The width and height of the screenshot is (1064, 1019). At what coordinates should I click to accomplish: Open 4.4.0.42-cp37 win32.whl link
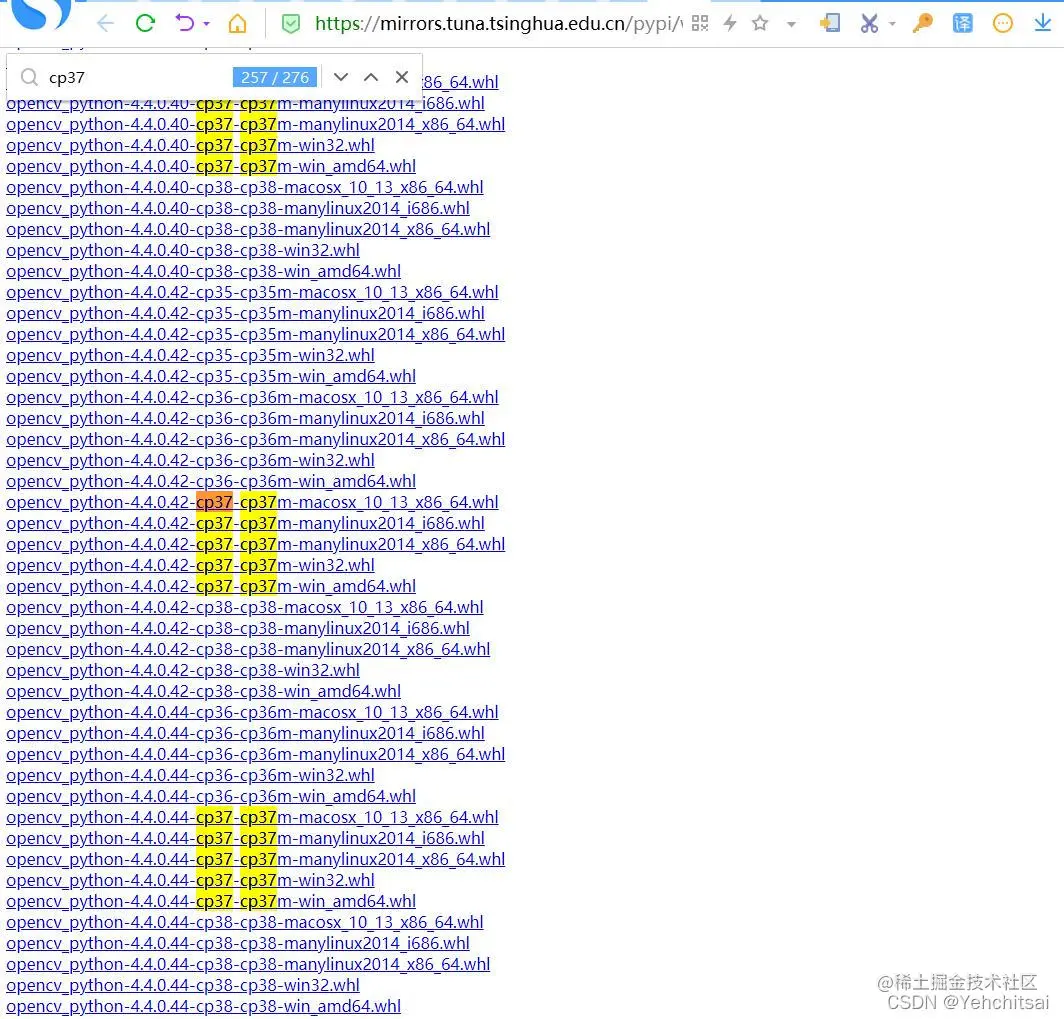coord(191,566)
